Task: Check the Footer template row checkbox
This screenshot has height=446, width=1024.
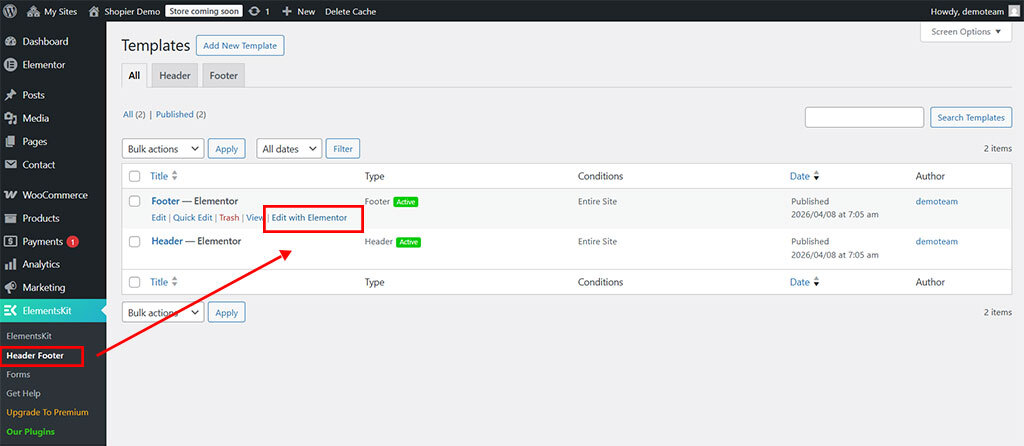Action: (x=135, y=202)
